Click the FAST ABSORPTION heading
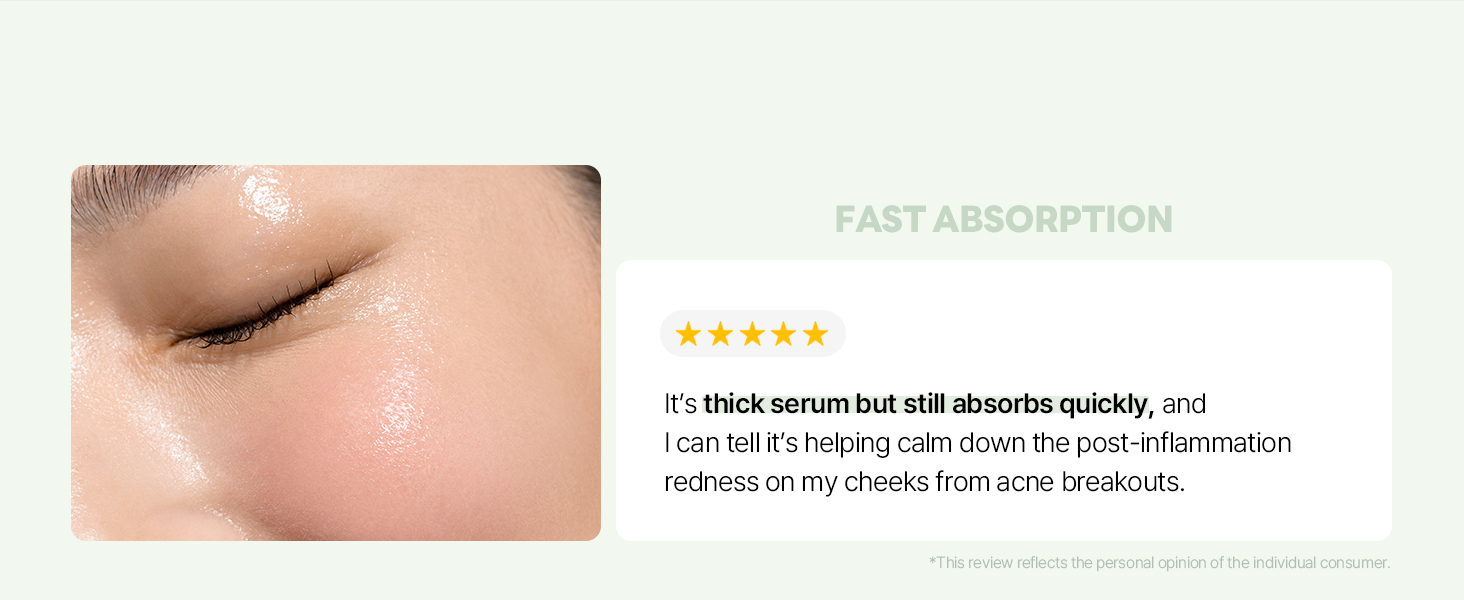 (x=1003, y=219)
